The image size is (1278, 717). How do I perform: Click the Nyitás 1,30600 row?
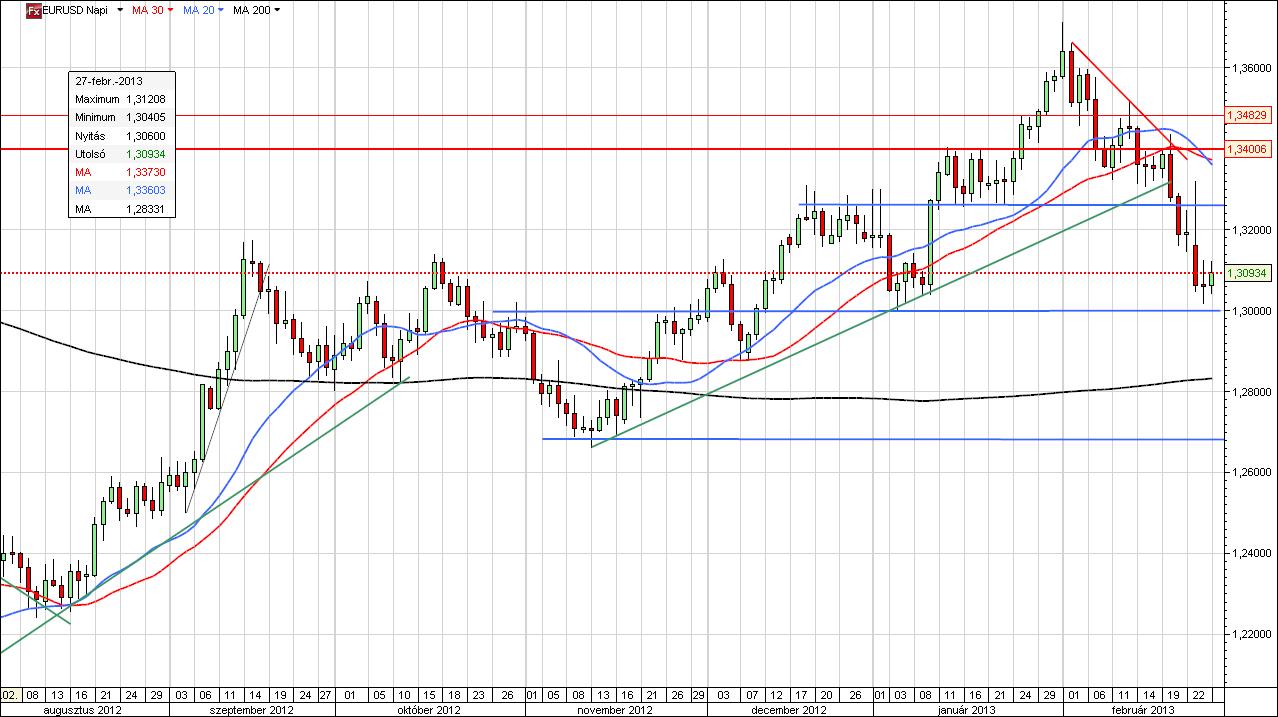pyautogui.click(x=122, y=135)
